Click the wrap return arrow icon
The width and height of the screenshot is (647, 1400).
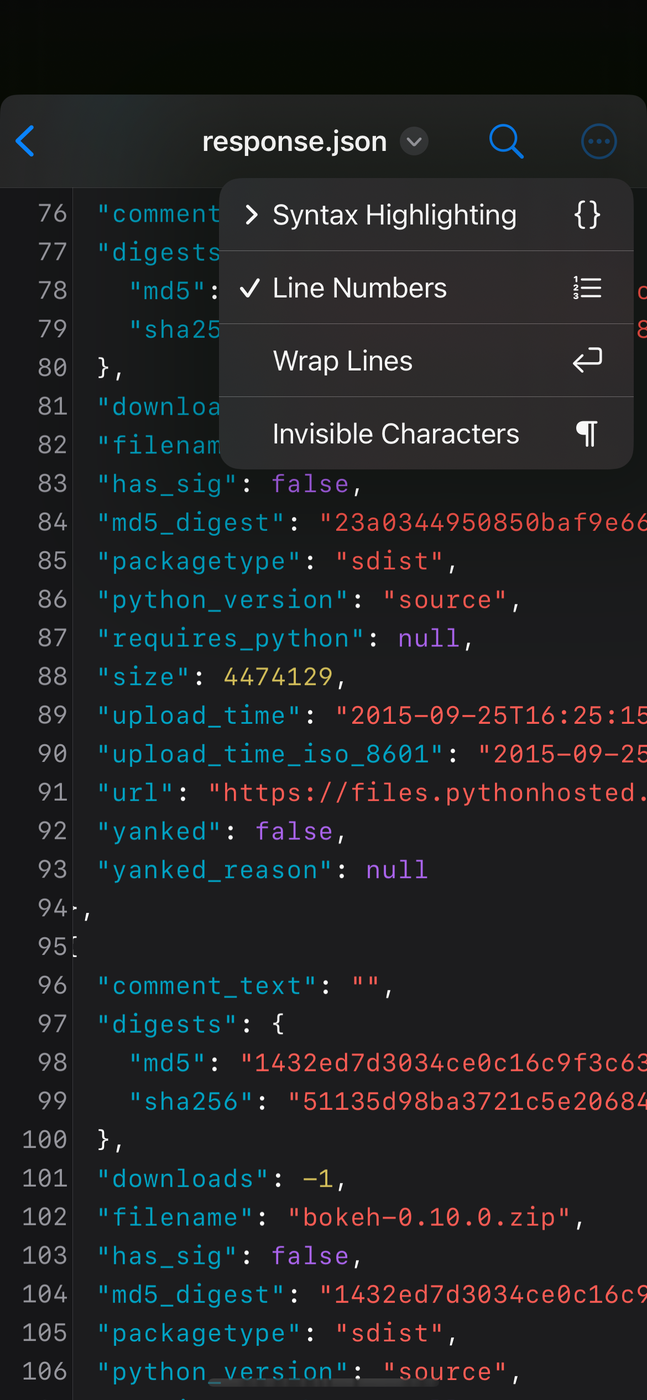tap(587, 361)
